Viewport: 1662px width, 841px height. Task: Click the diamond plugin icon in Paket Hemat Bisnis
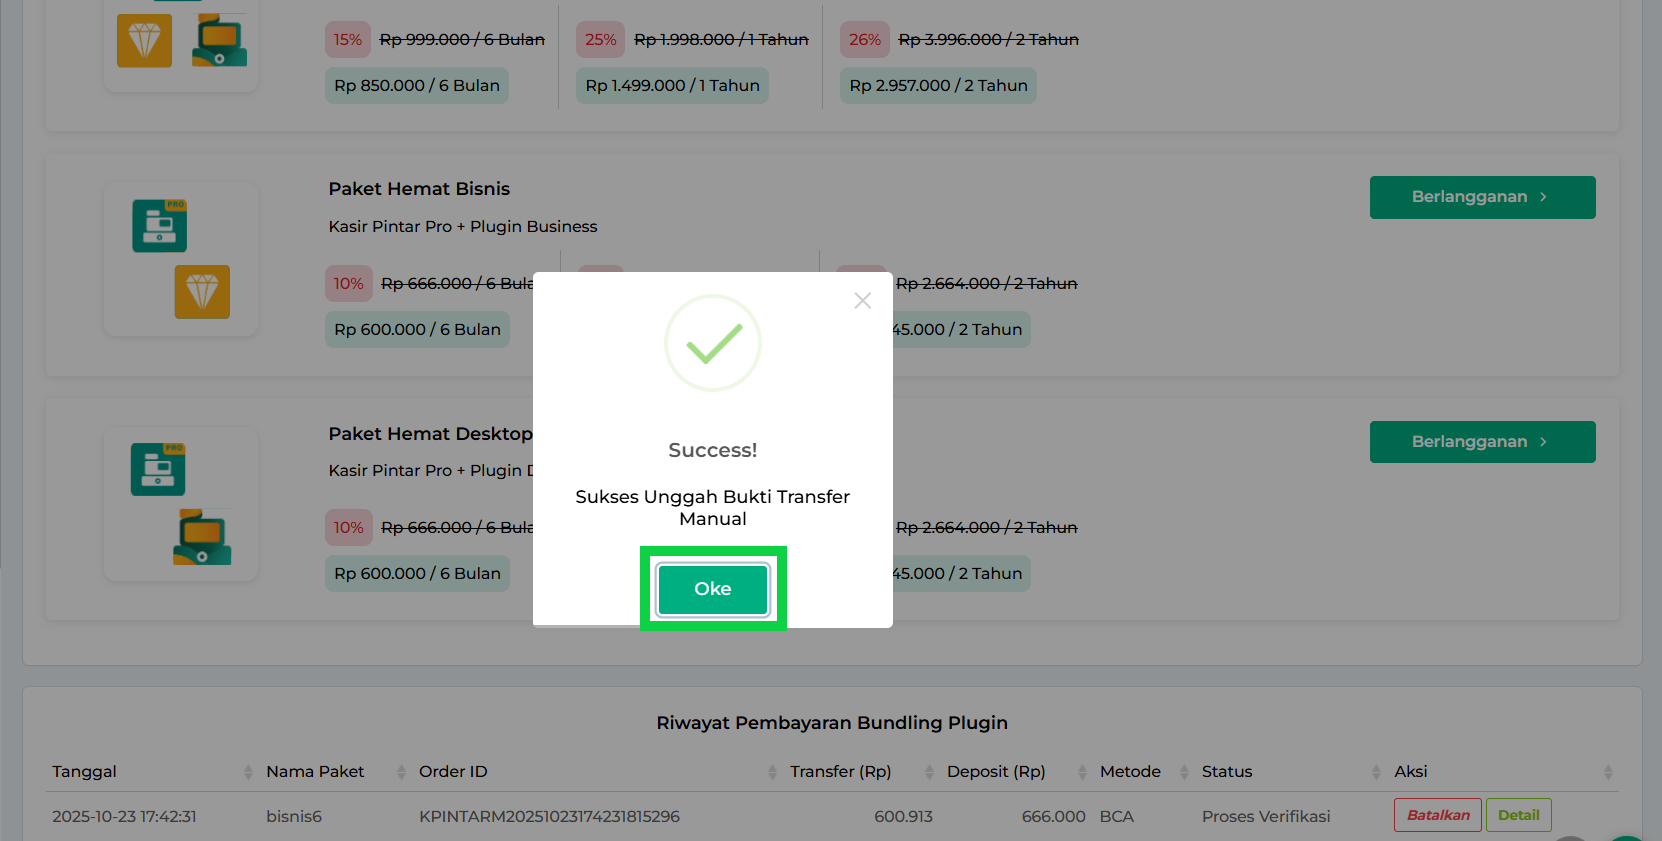[202, 292]
